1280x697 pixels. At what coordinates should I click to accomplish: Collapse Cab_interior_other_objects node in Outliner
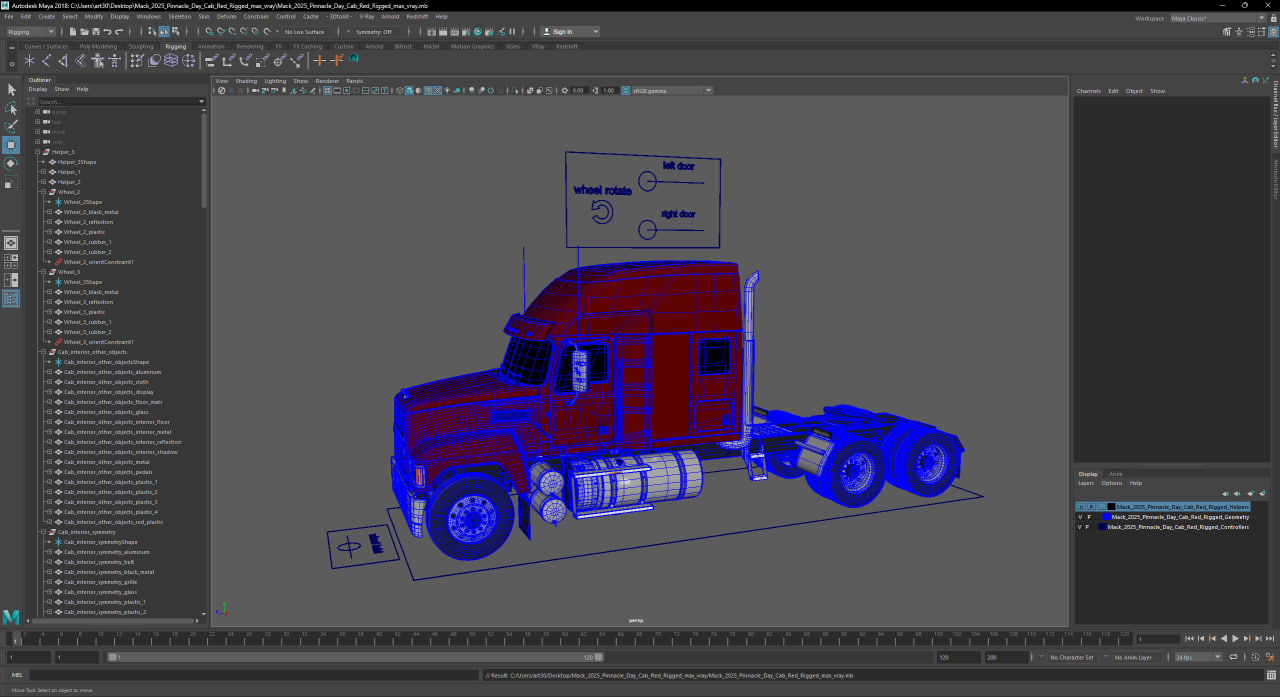tap(44, 352)
